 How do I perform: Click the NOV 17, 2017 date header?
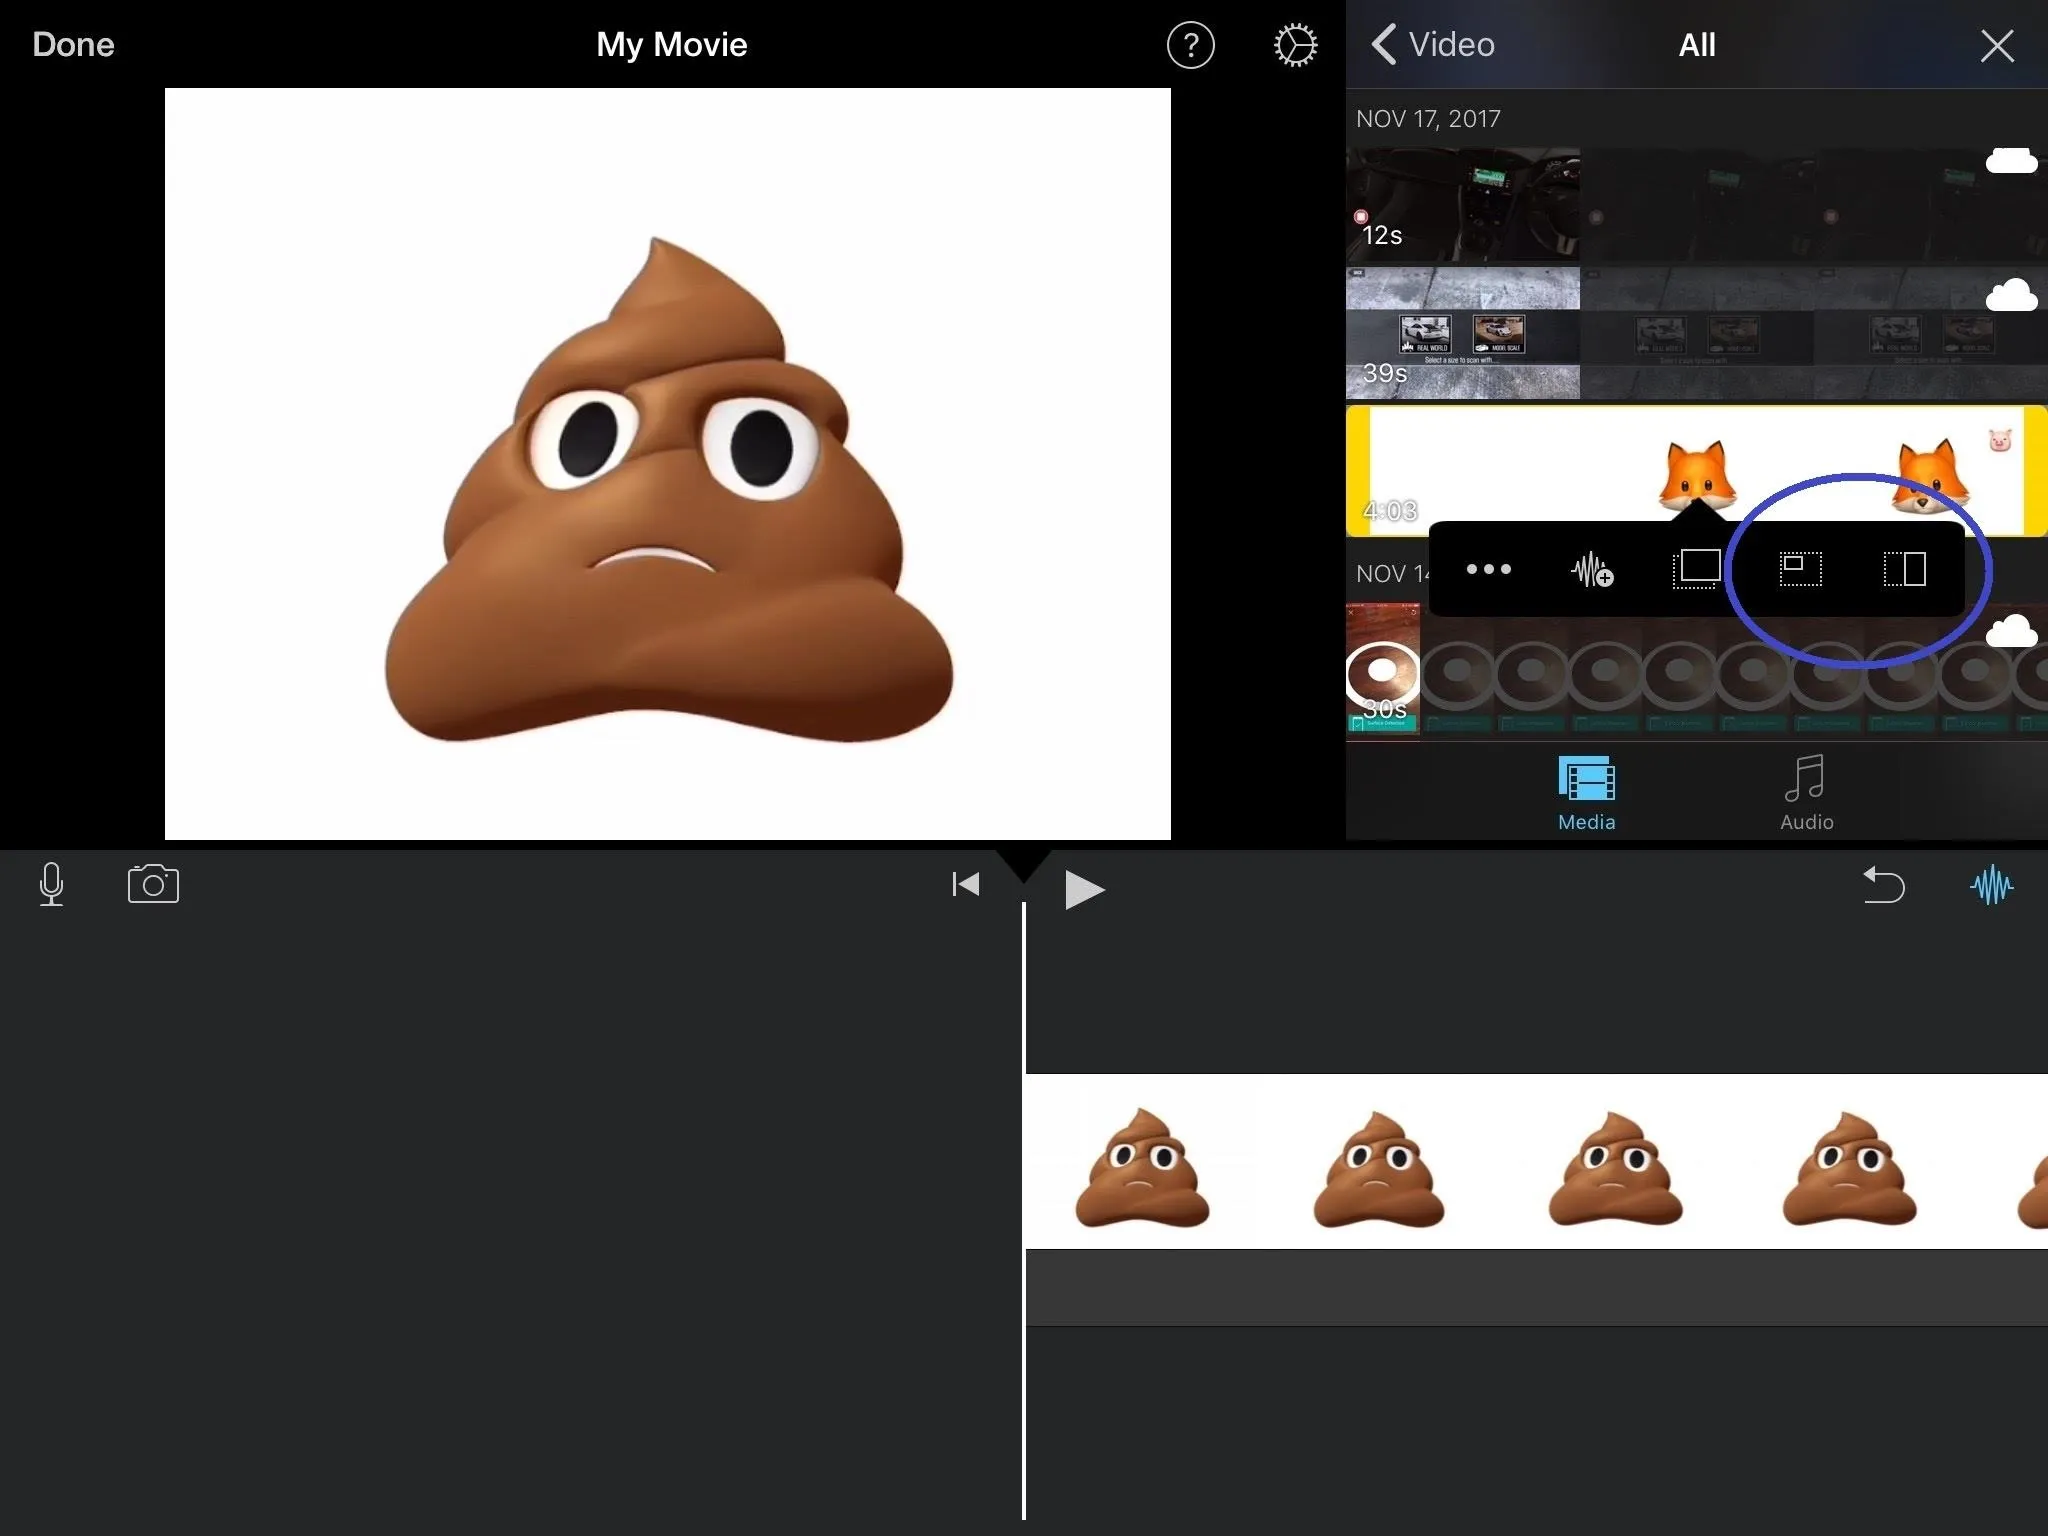[x=1428, y=119]
